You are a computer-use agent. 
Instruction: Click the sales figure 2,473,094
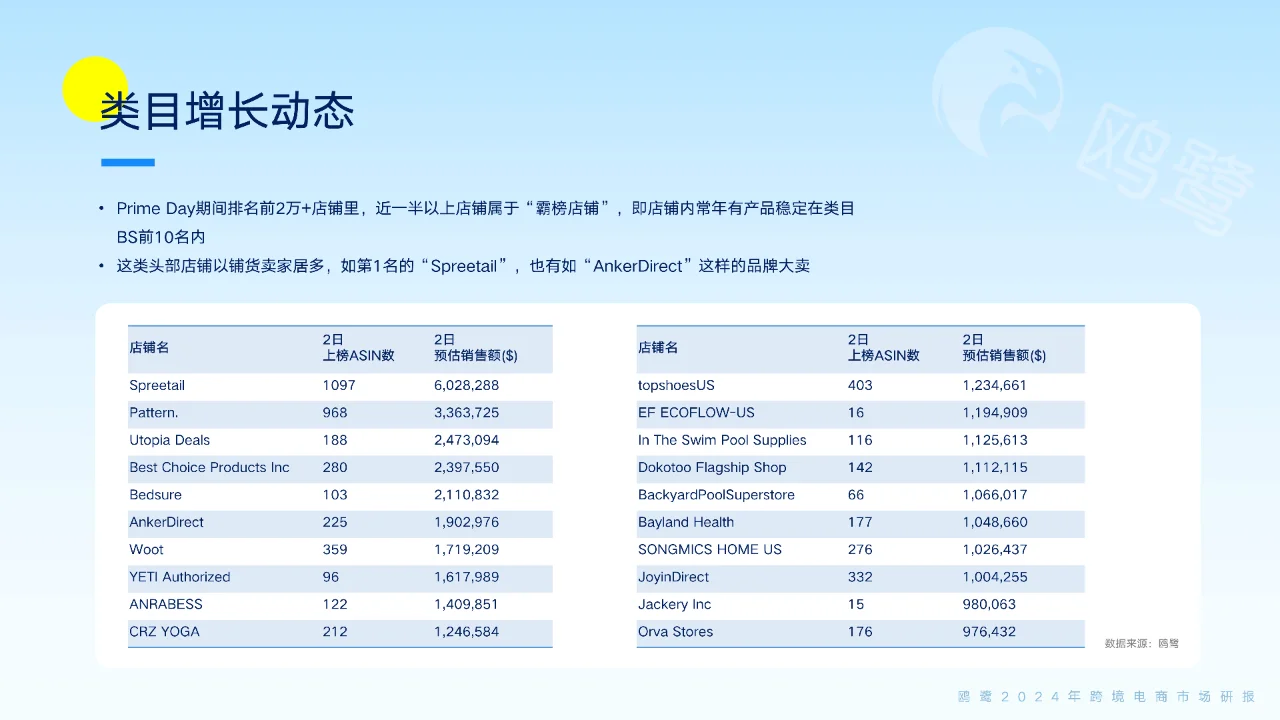coord(467,440)
